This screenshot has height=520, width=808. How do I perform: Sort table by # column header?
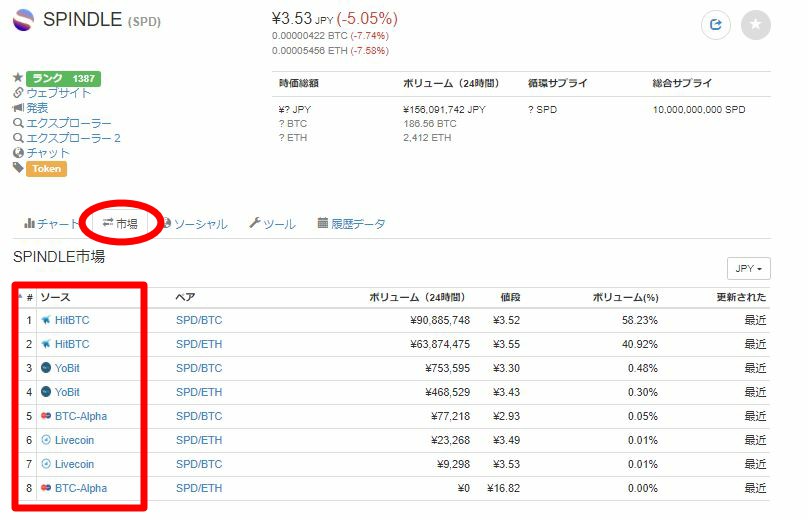click(x=30, y=297)
